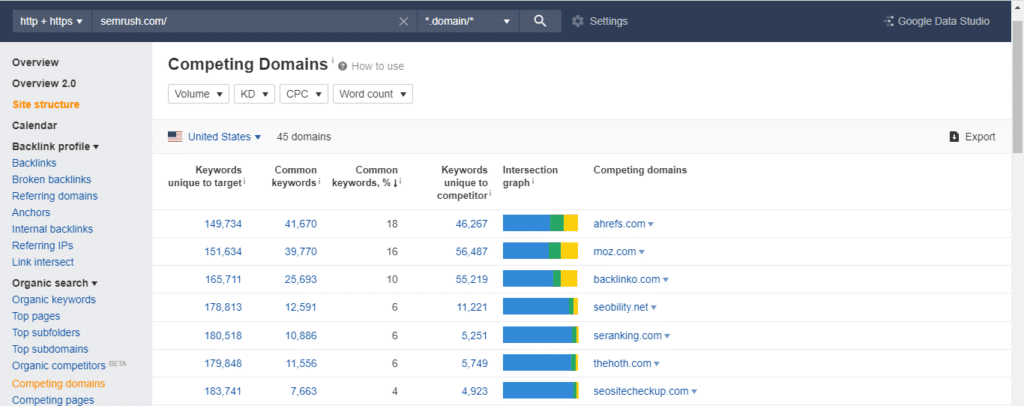The width and height of the screenshot is (1024, 406).
Task: Open the Volume filter dropdown
Action: 199,94
